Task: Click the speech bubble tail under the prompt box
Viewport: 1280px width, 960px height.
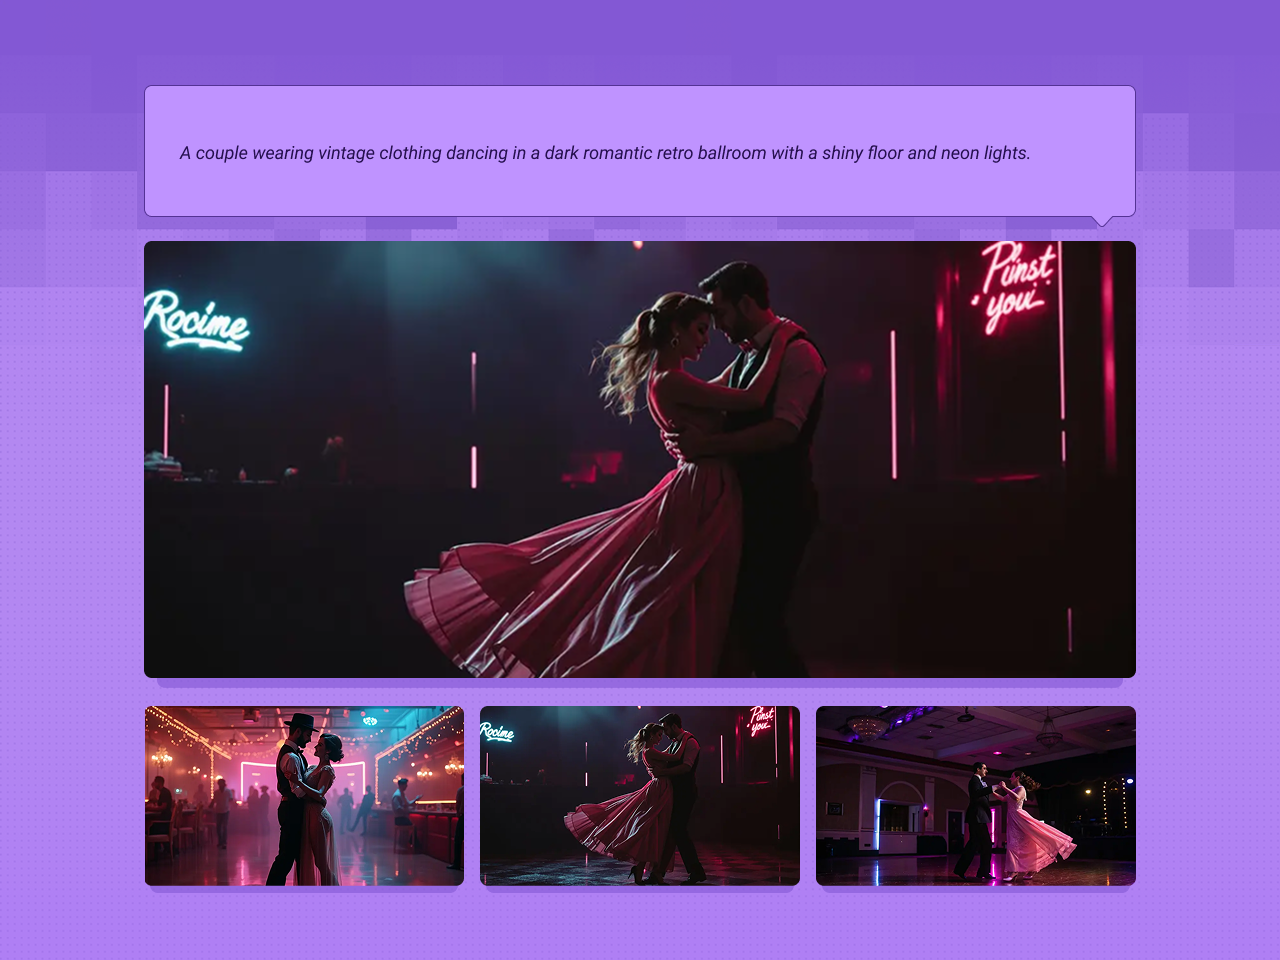Action: point(1102,220)
